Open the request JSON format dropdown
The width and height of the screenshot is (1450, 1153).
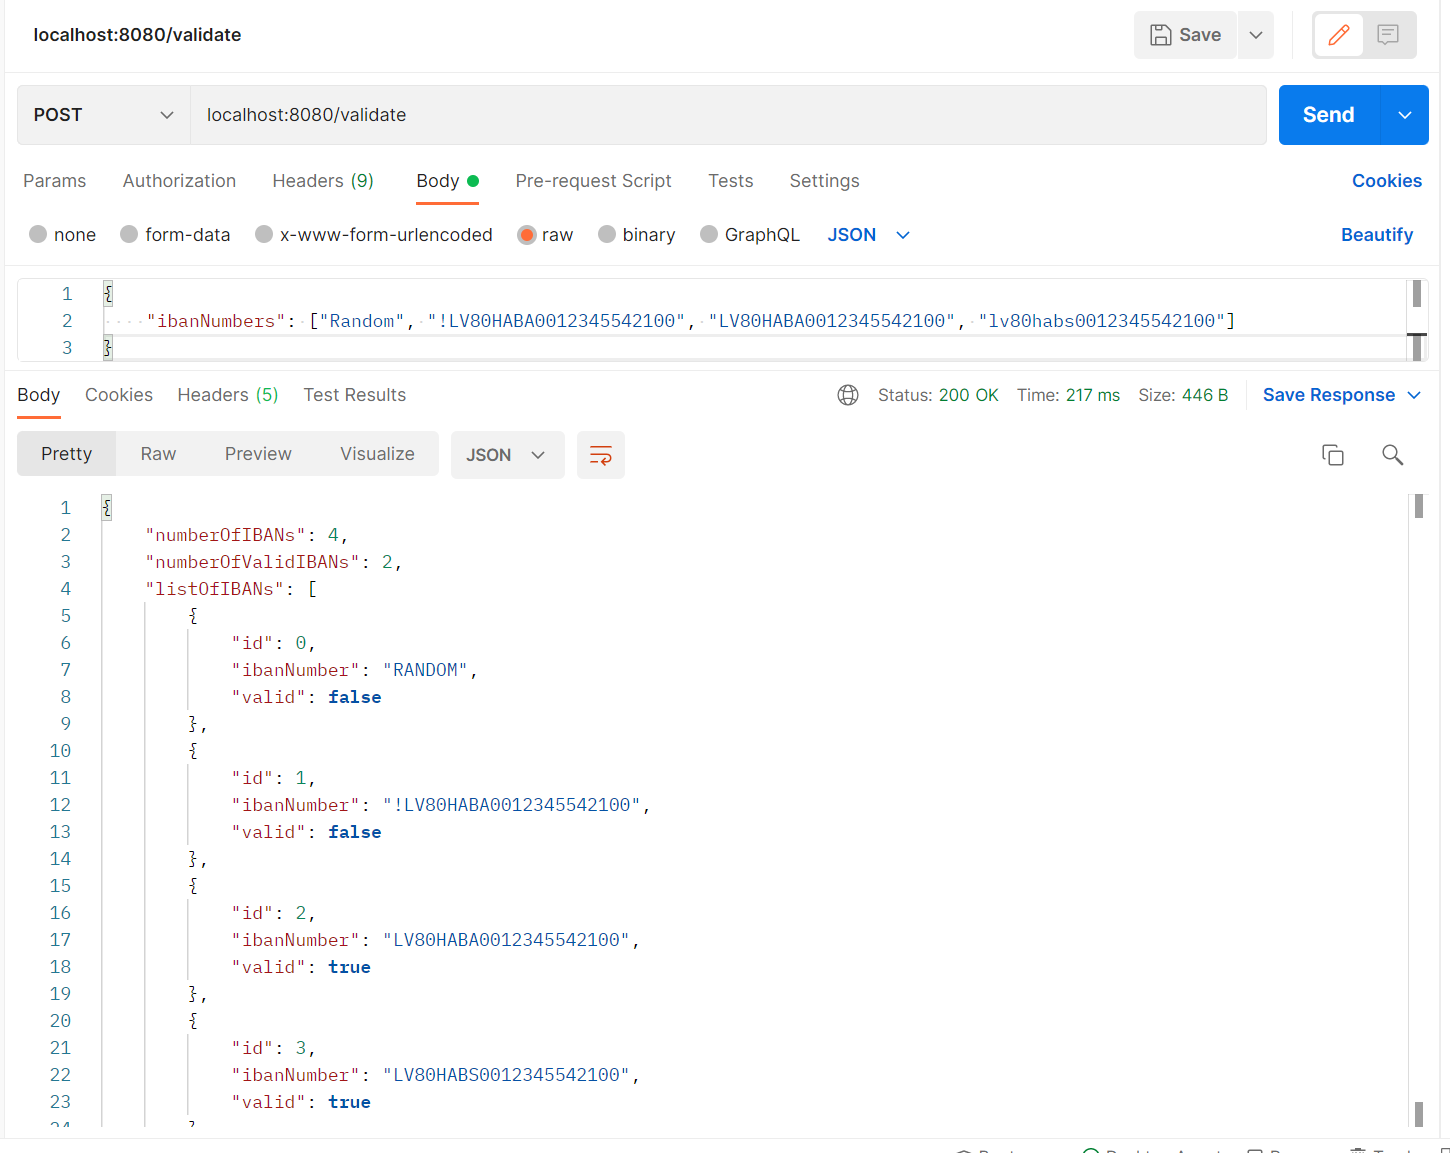[x=868, y=235]
